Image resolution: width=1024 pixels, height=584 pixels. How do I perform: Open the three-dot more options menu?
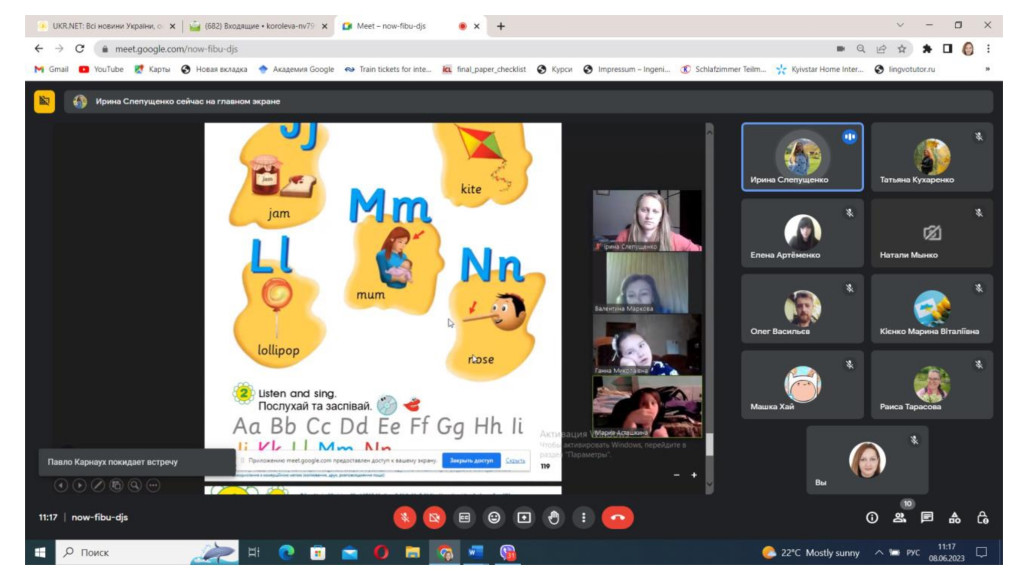tap(584, 517)
